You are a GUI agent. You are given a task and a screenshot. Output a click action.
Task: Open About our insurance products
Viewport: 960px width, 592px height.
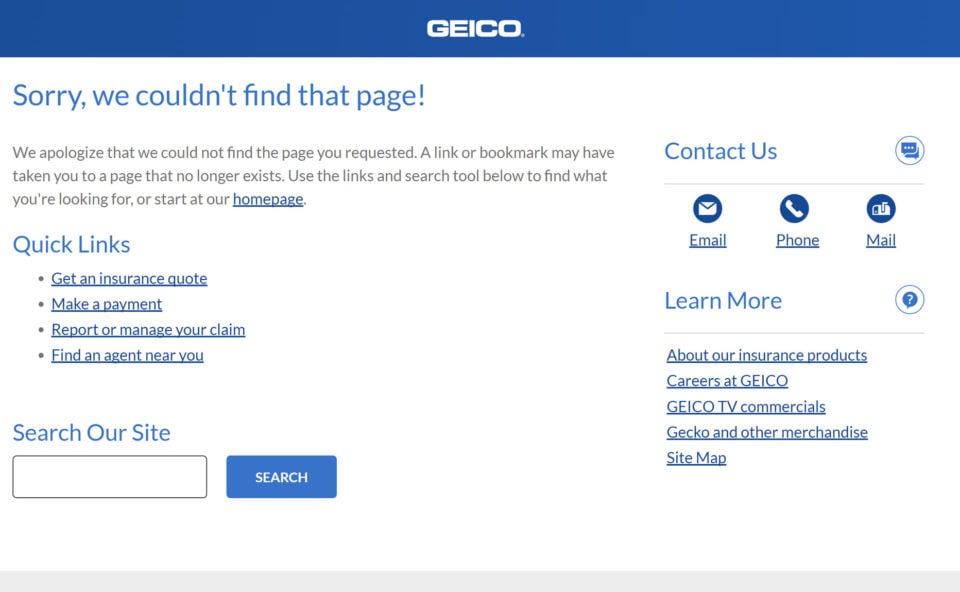click(767, 355)
